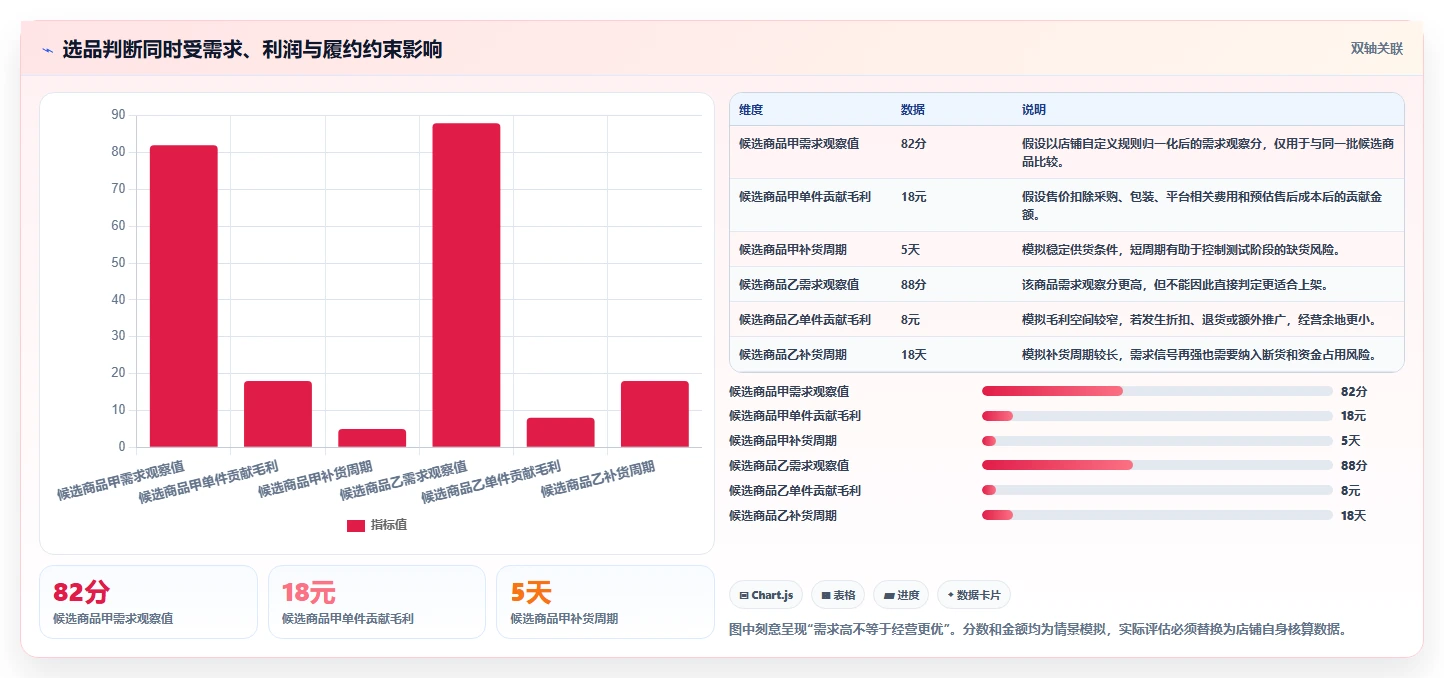Open the 82分 data card
1444x678 pixels.
click(x=148, y=602)
